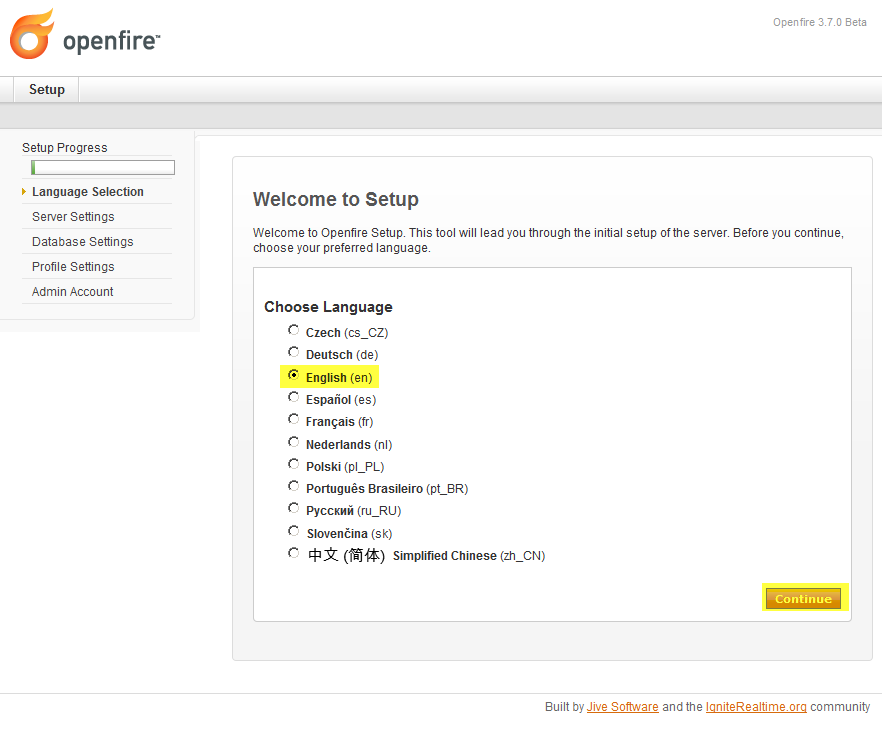This screenshot has height=743, width=882.
Task: Select the Czech (cs_CZ) radio button
Action: (x=293, y=330)
